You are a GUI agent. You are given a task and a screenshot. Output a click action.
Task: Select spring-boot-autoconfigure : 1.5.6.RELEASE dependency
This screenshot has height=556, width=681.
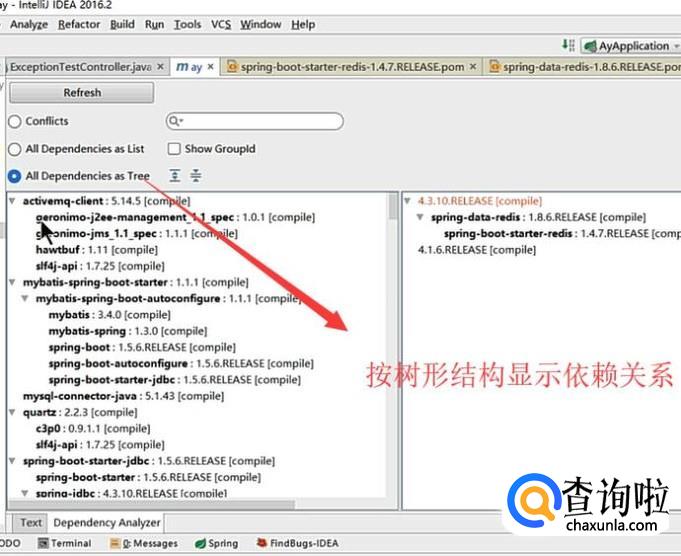(x=181, y=363)
